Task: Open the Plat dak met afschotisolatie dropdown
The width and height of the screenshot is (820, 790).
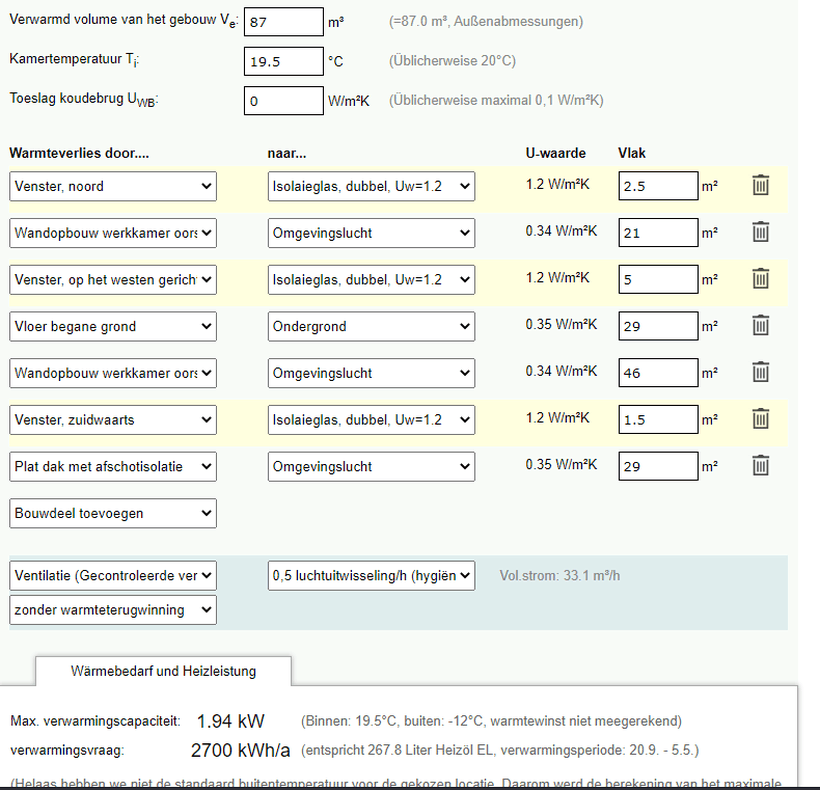Action: 113,466
